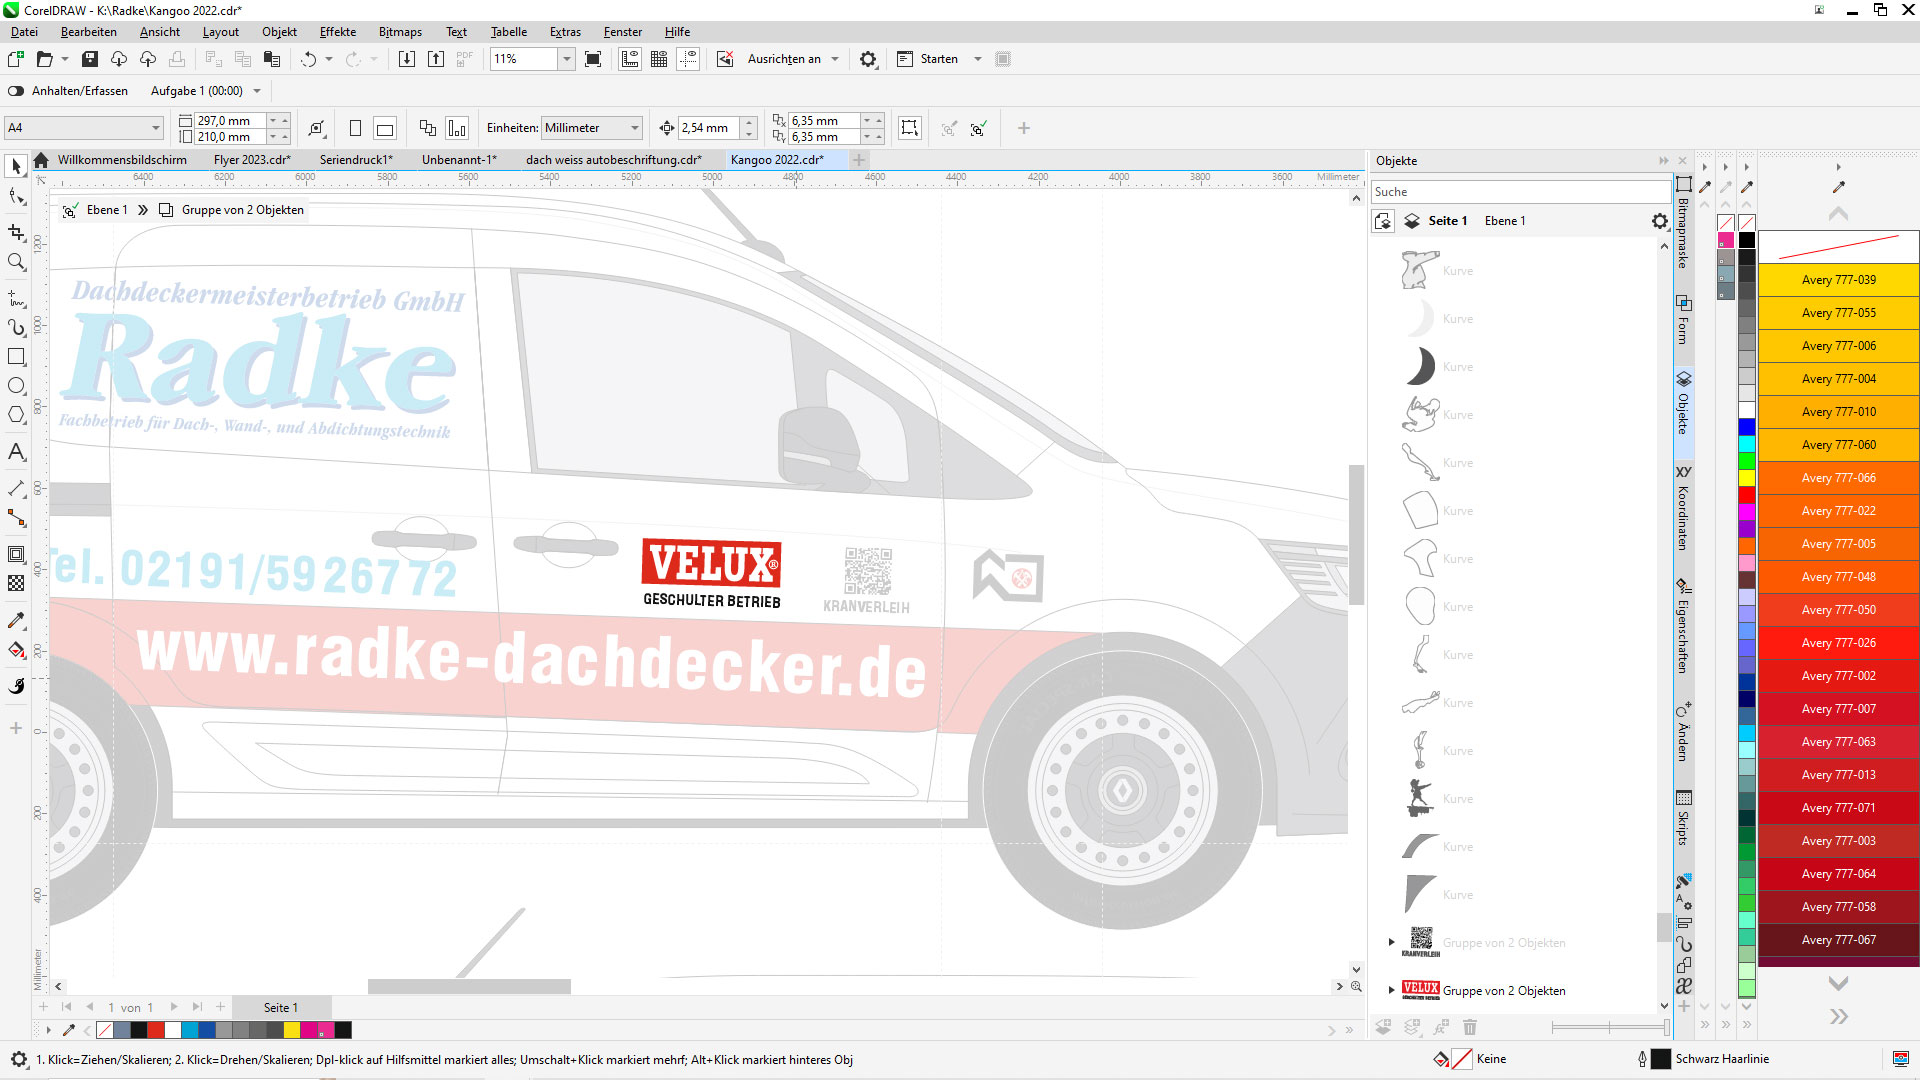Expand the Aufgabe 1 dropdown
Image resolution: width=1920 pixels, height=1080 pixels.
coord(257,91)
